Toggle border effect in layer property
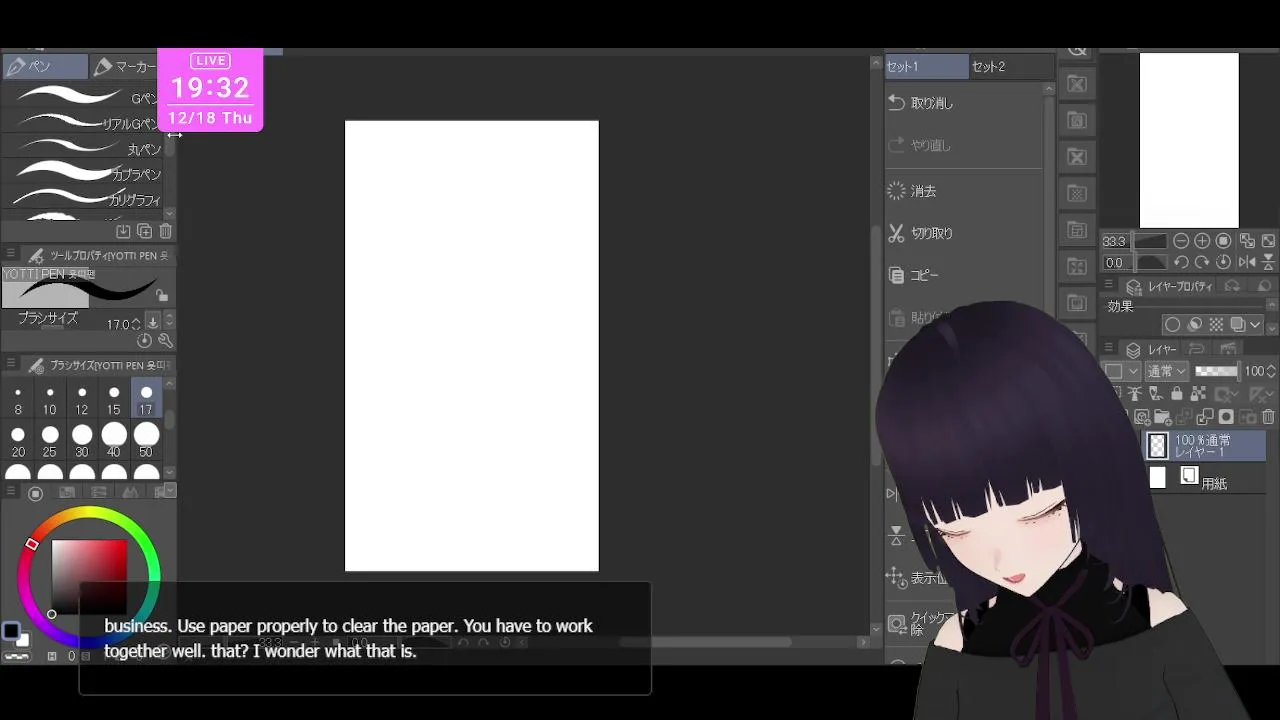 tap(1173, 325)
